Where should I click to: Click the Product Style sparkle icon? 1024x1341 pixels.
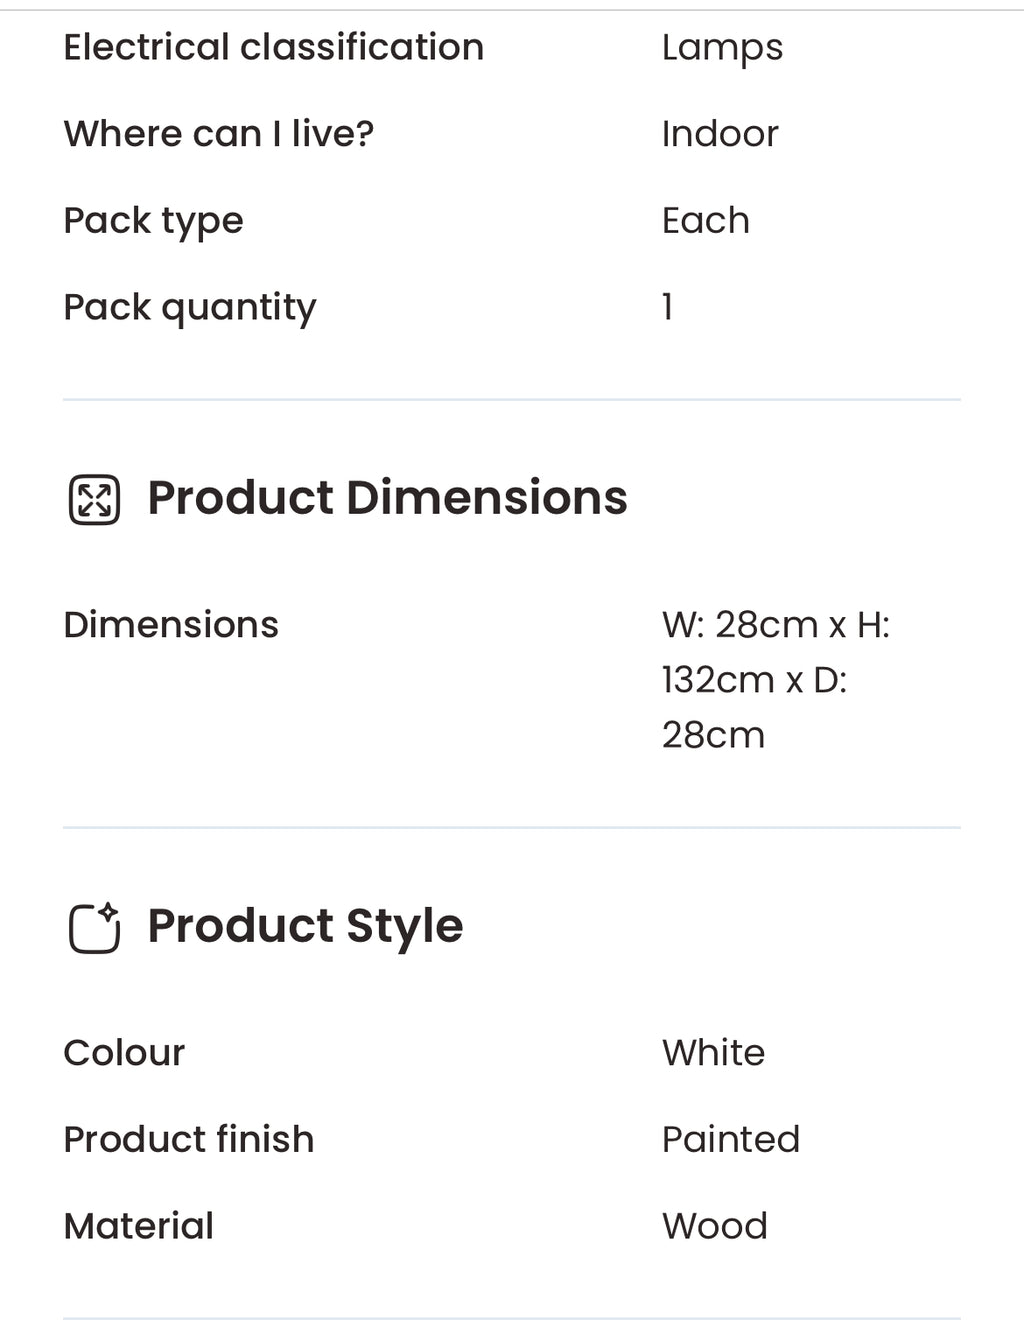pos(94,927)
